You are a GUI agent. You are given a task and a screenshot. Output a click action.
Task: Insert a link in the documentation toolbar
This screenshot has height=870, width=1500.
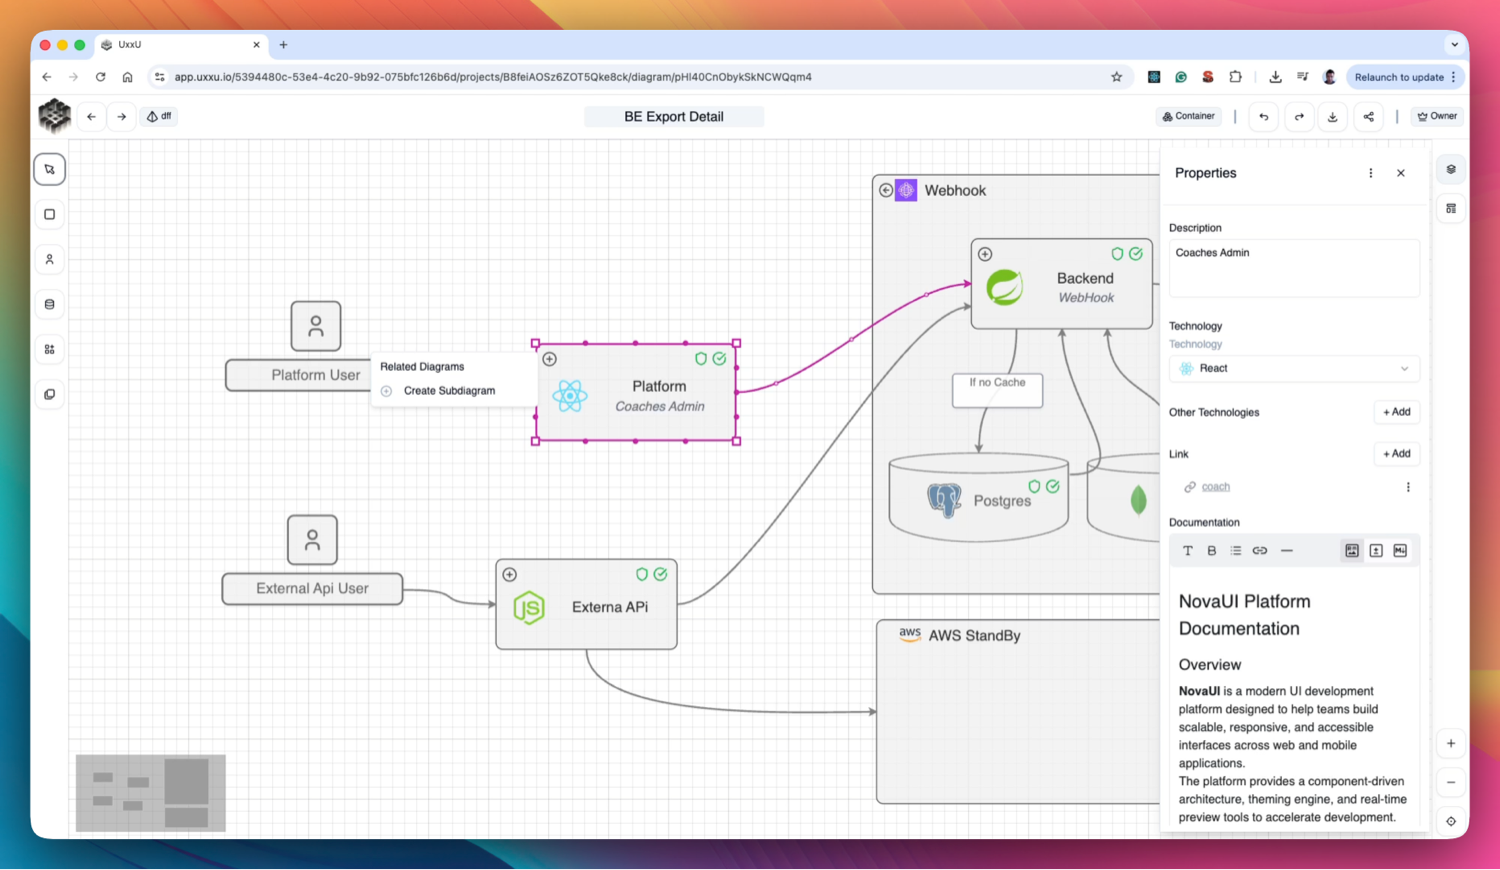1260,551
